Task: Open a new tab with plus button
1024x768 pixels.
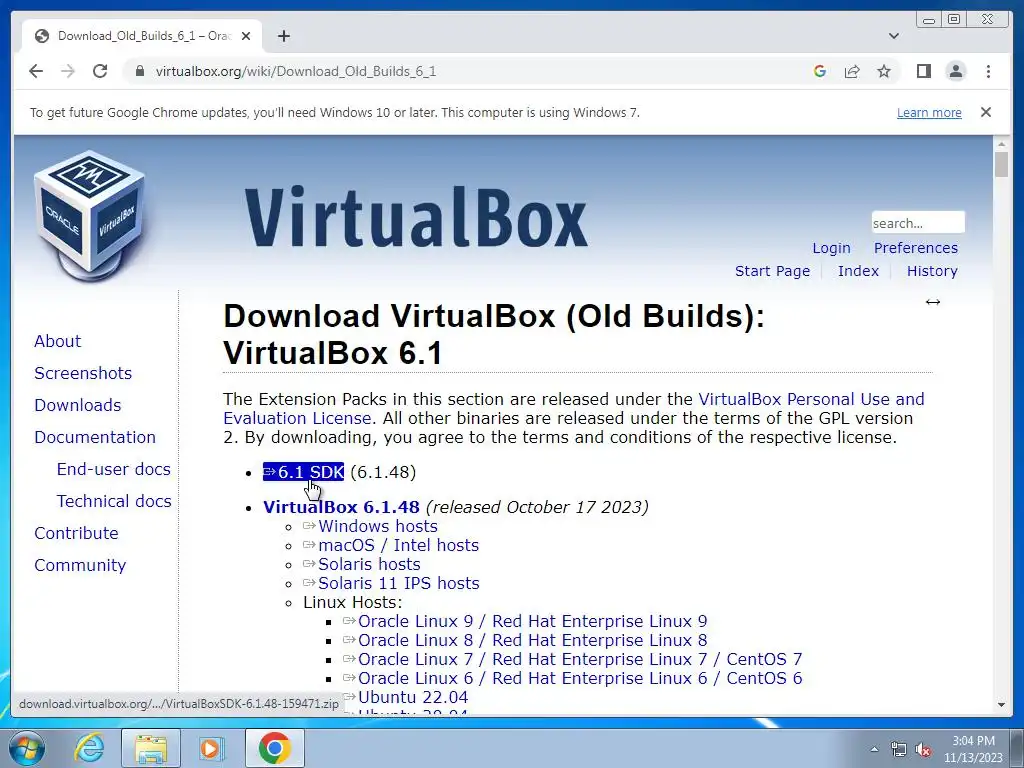Action: coord(283,36)
